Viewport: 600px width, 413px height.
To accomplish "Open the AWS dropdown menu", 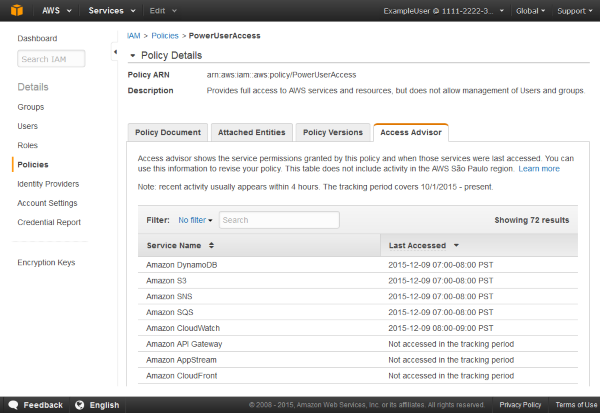I will pyautogui.click(x=57, y=11).
